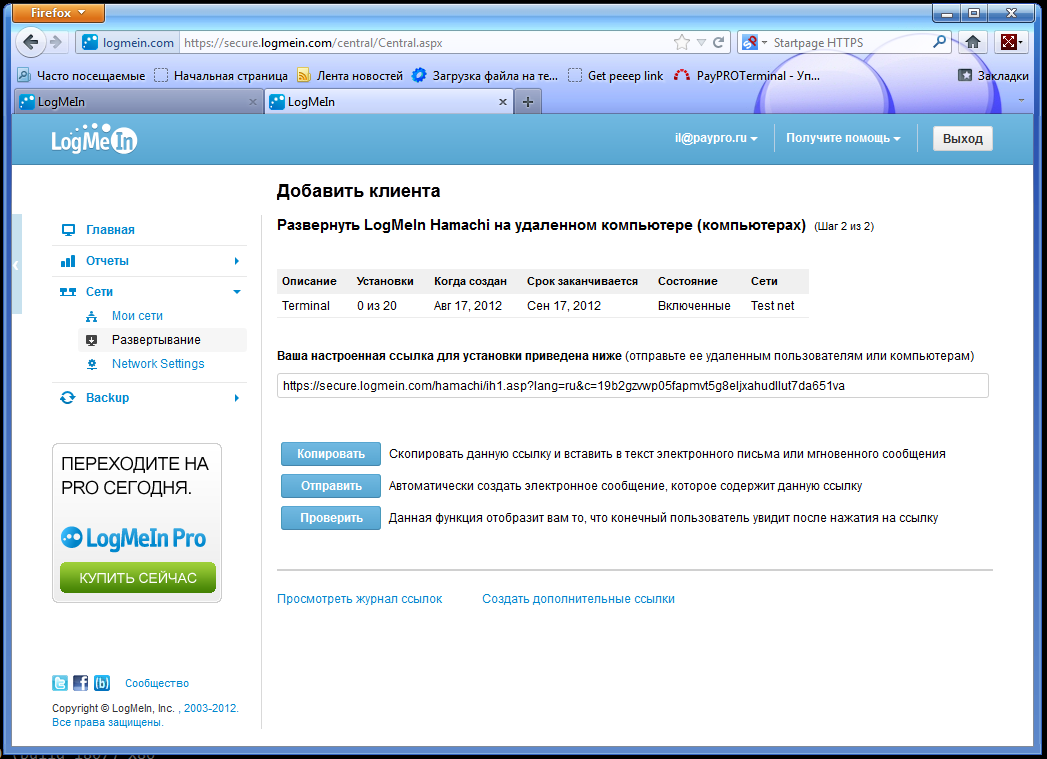Click the search magnifier in Startpage box
The width and height of the screenshot is (1047, 759).
point(939,43)
